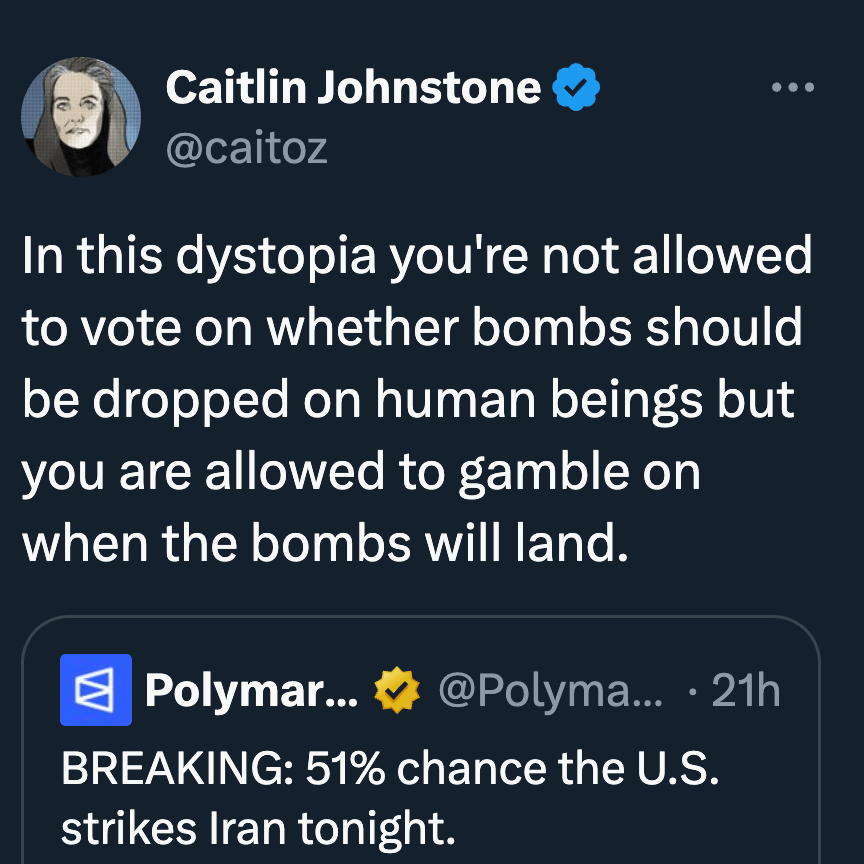Click blue verified badge beside Caitlin Johnstone
This screenshot has width=864, height=864.
(577, 89)
